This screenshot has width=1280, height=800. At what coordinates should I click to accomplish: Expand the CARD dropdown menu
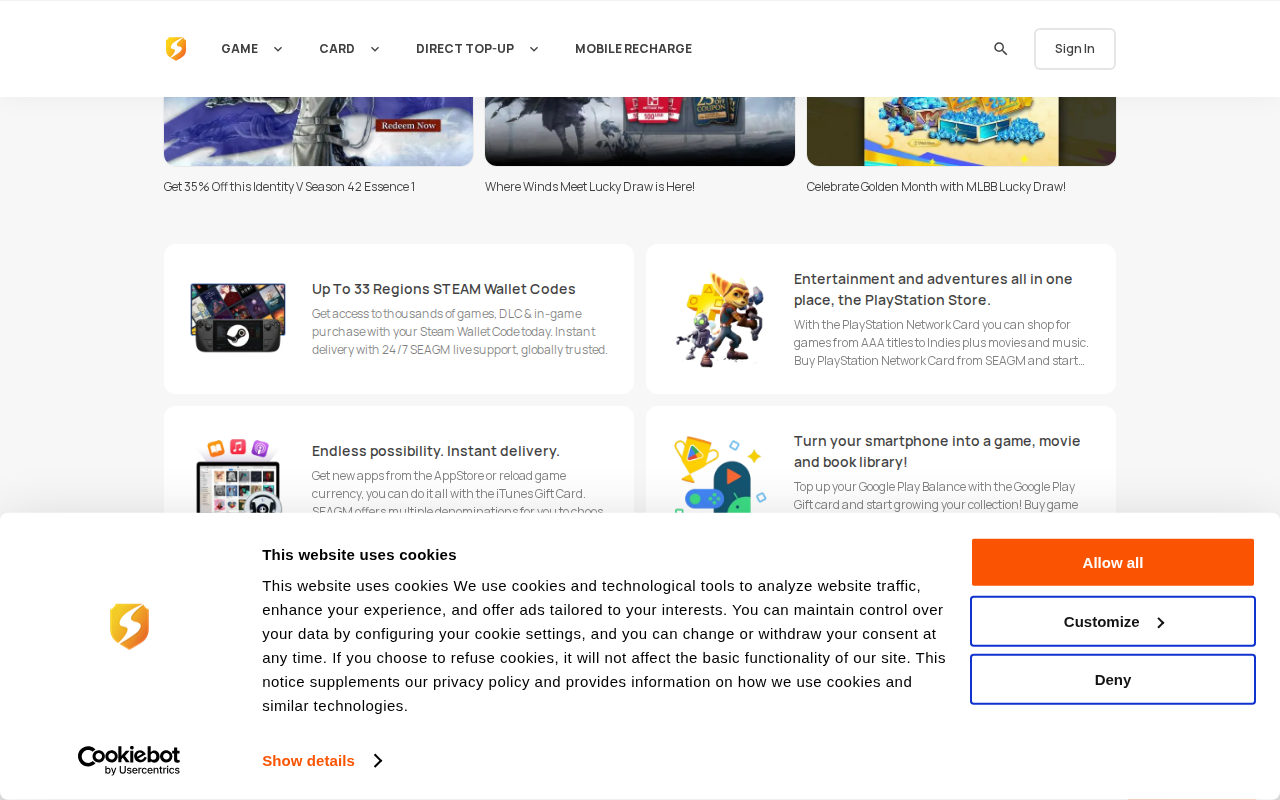point(349,49)
